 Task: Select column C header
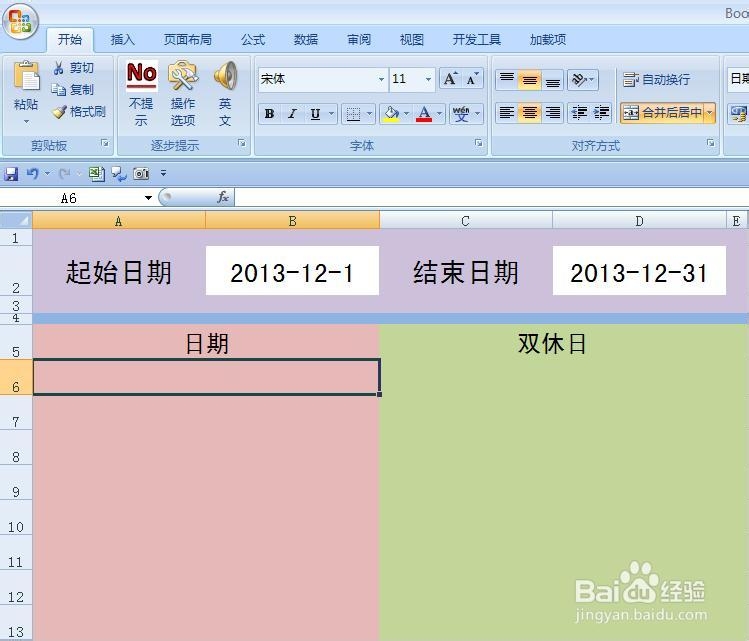pos(466,221)
